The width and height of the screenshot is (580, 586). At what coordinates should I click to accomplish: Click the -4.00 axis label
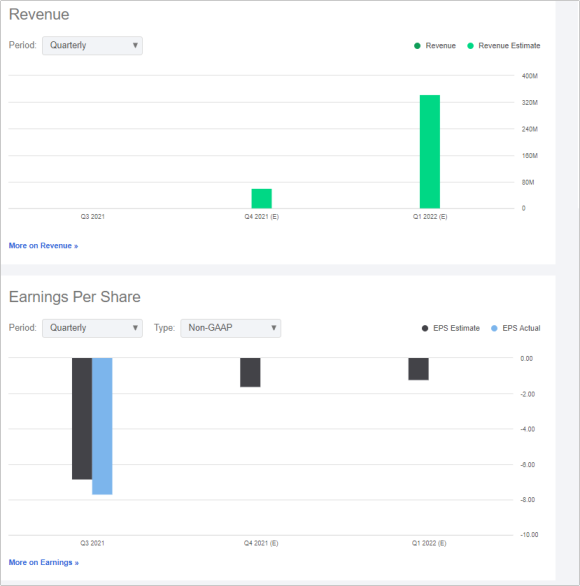point(527,429)
